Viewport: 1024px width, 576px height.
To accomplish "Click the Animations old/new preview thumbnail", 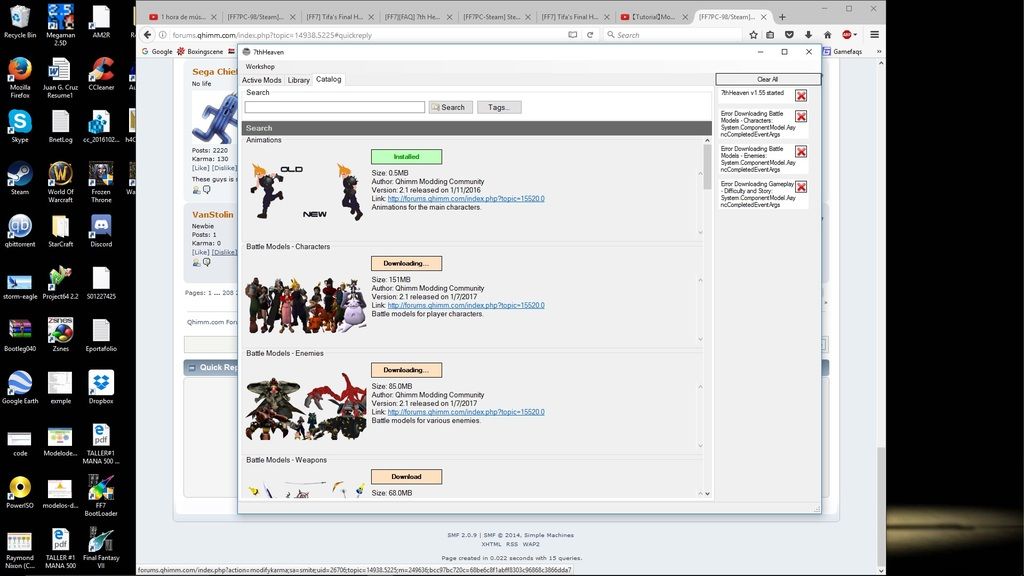I will (306, 192).
